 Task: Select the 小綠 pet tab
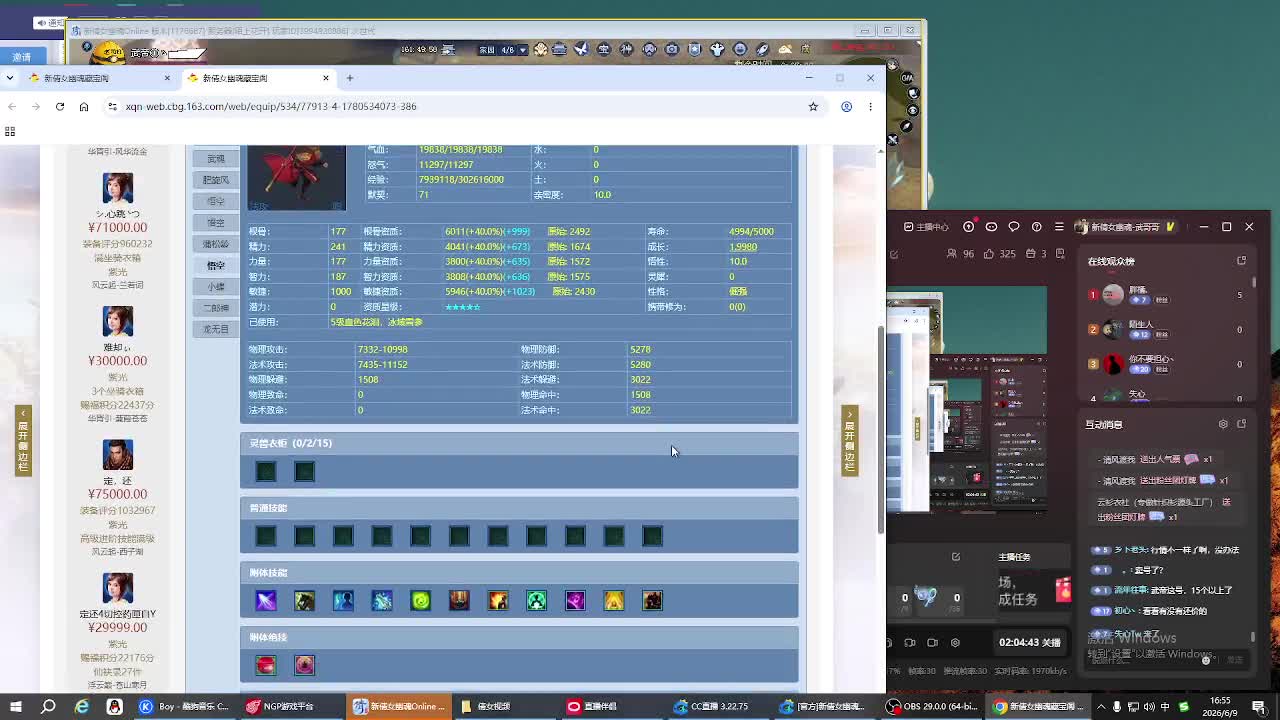pos(216,287)
